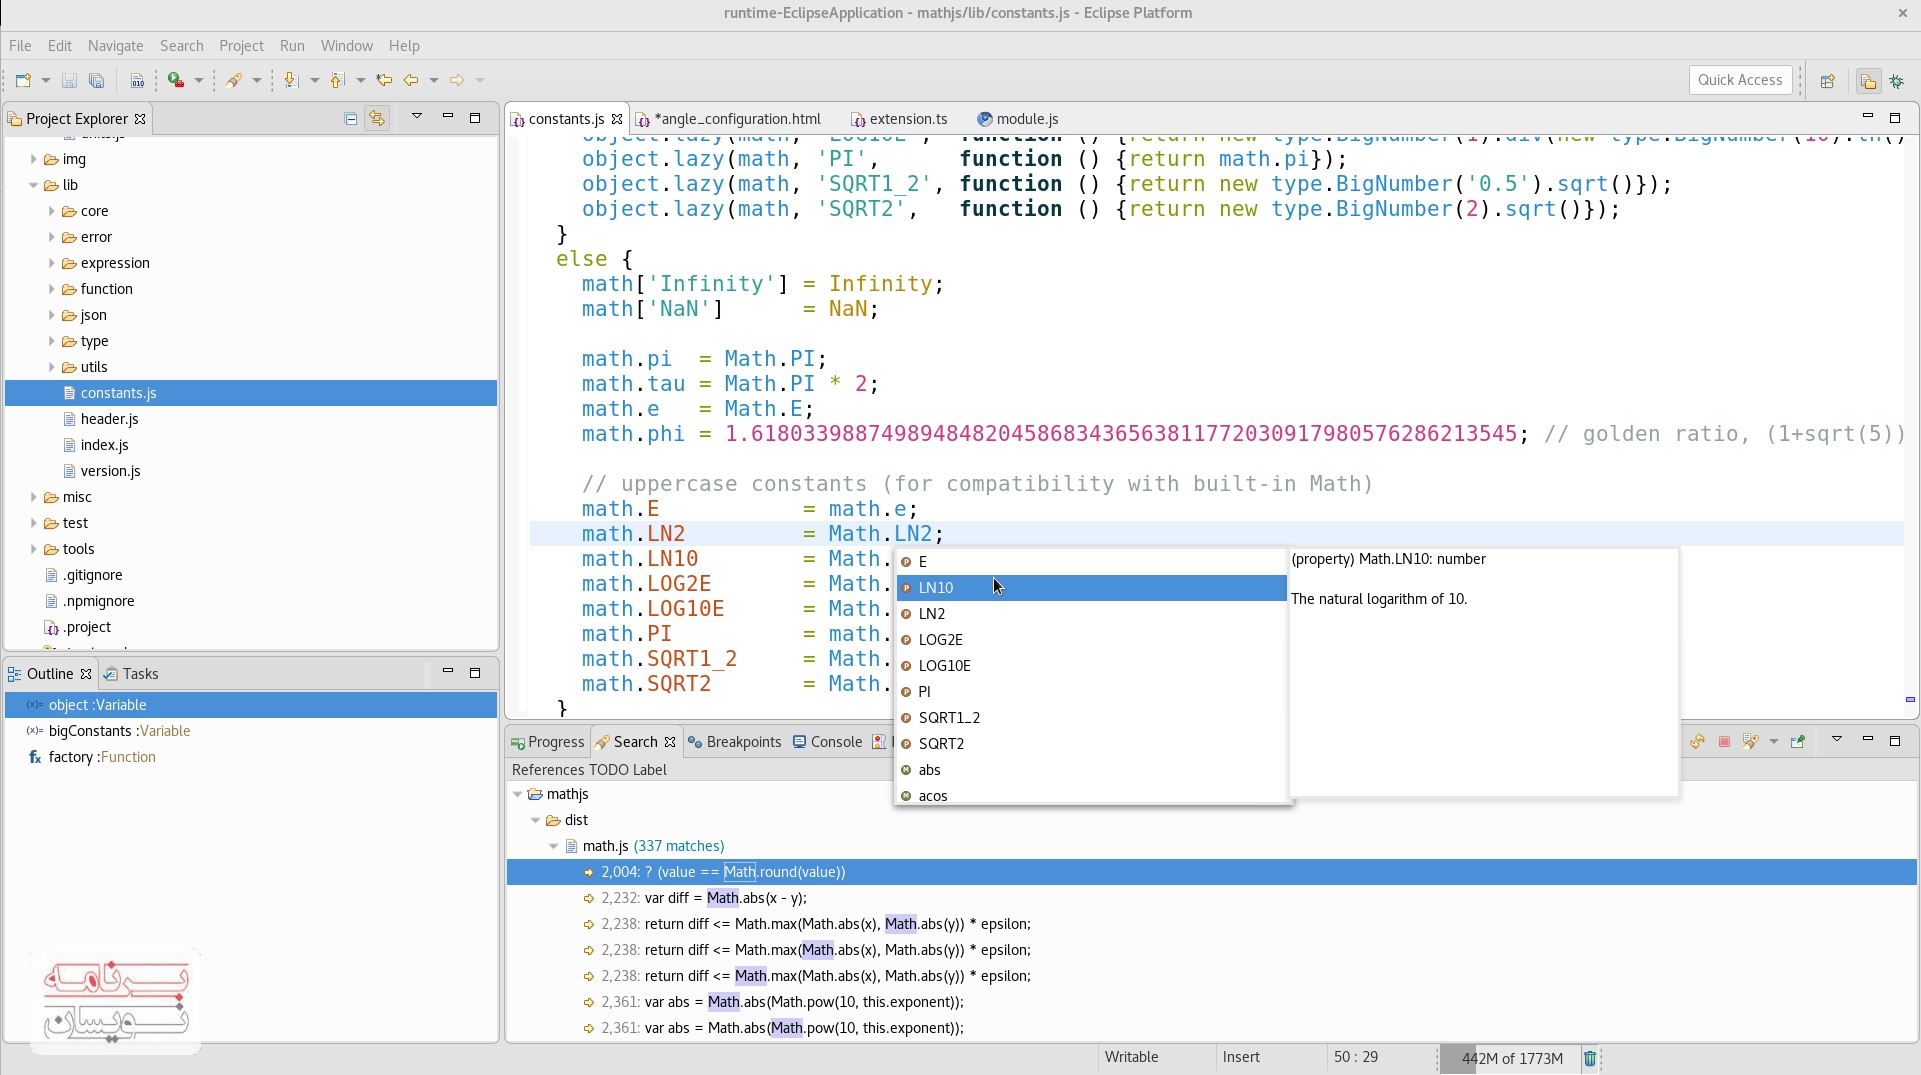Select abs in the autocomplete list
The image size is (1921, 1075).
1091,770
